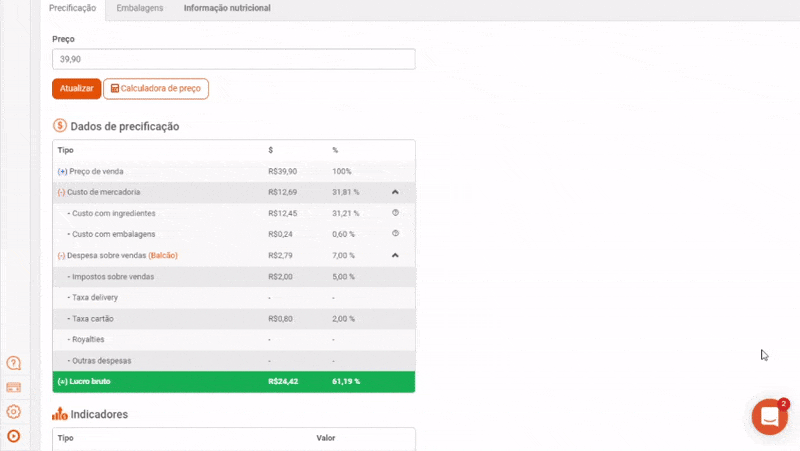The image size is (800, 451).
Task: Open the chat support bubble
Action: tap(769, 417)
